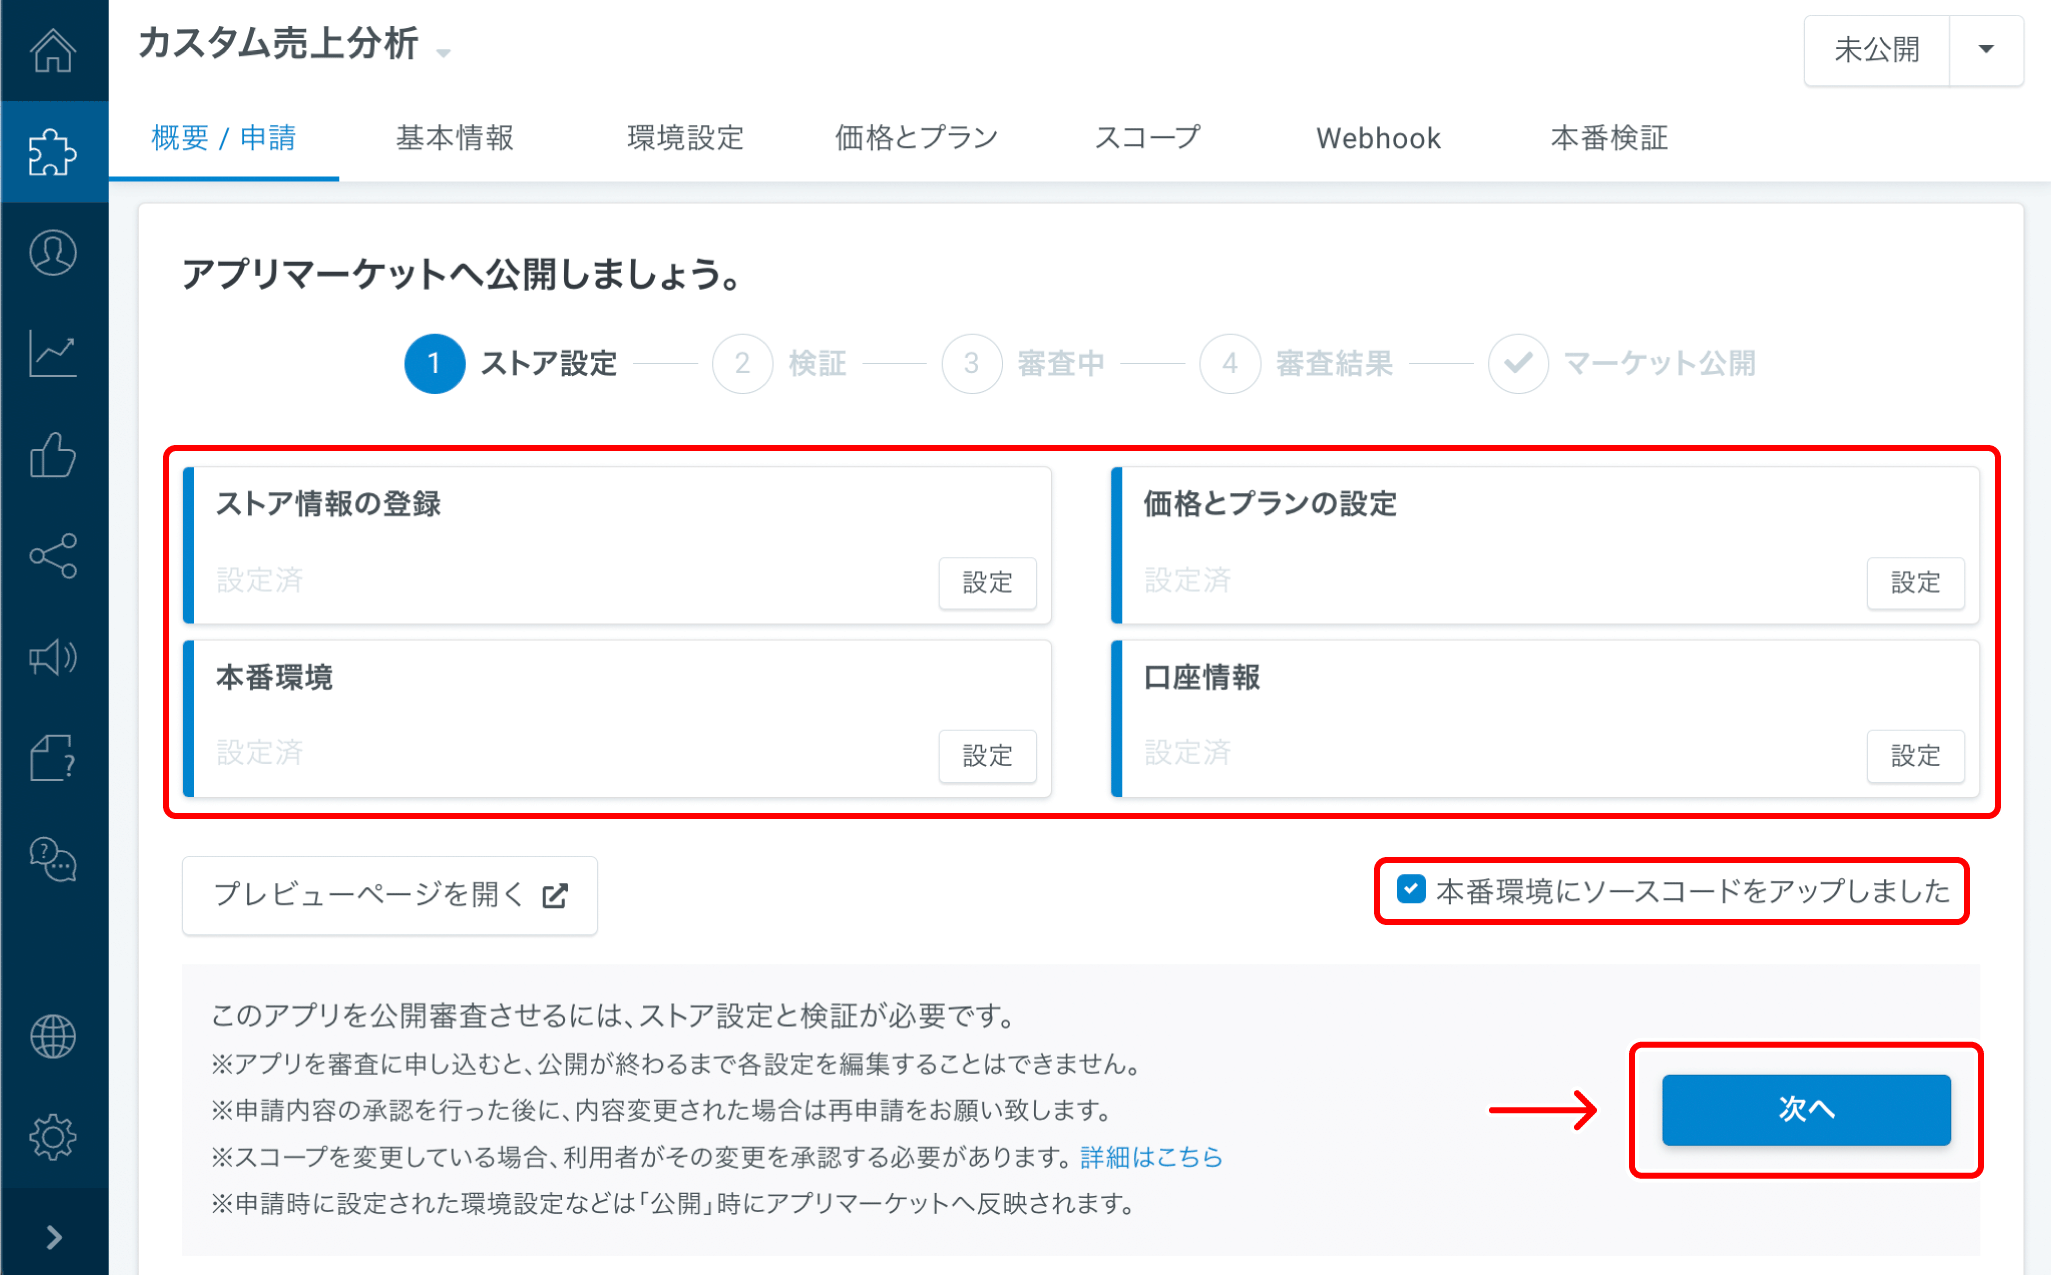Select the Home icon in the sidebar
The height and width of the screenshot is (1275, 2051).
(x=54, y=52)
